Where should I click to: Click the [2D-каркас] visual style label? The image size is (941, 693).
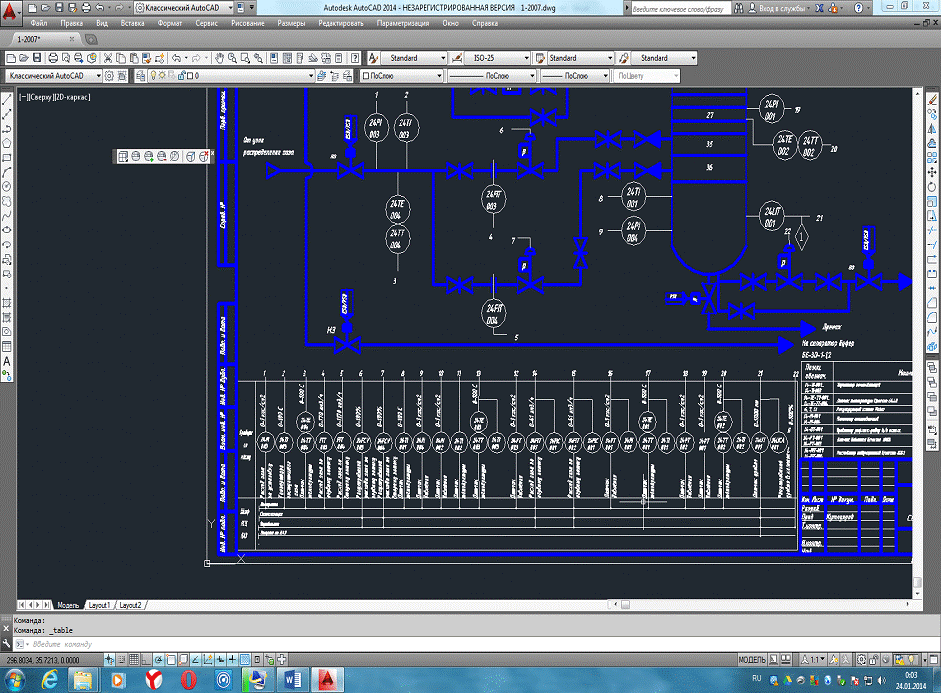tap(72, 97)
